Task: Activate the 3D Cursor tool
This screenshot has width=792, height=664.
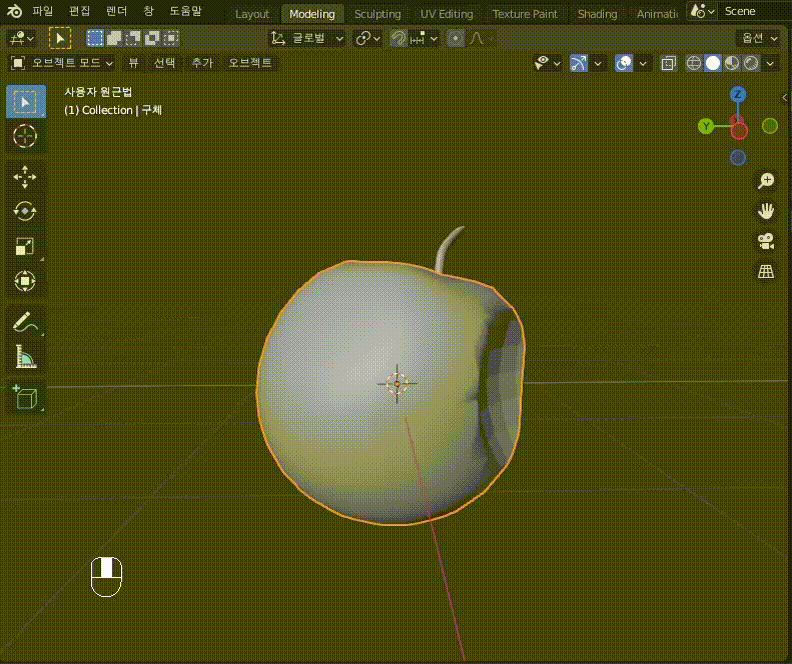Action: [25, 136]
